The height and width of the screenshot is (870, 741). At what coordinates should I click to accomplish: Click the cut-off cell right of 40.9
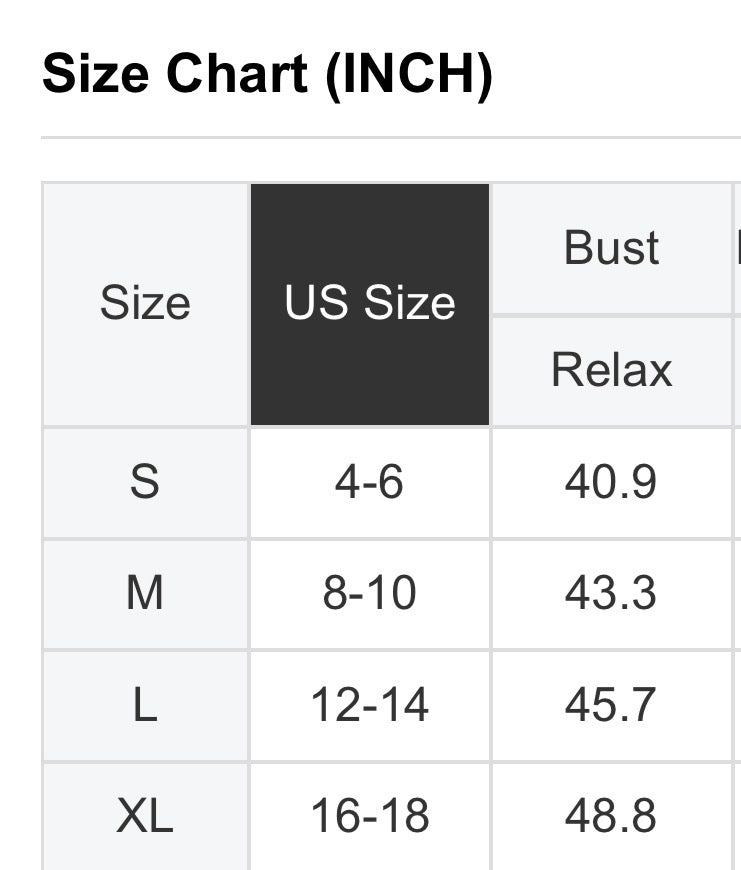coord(738,482)
